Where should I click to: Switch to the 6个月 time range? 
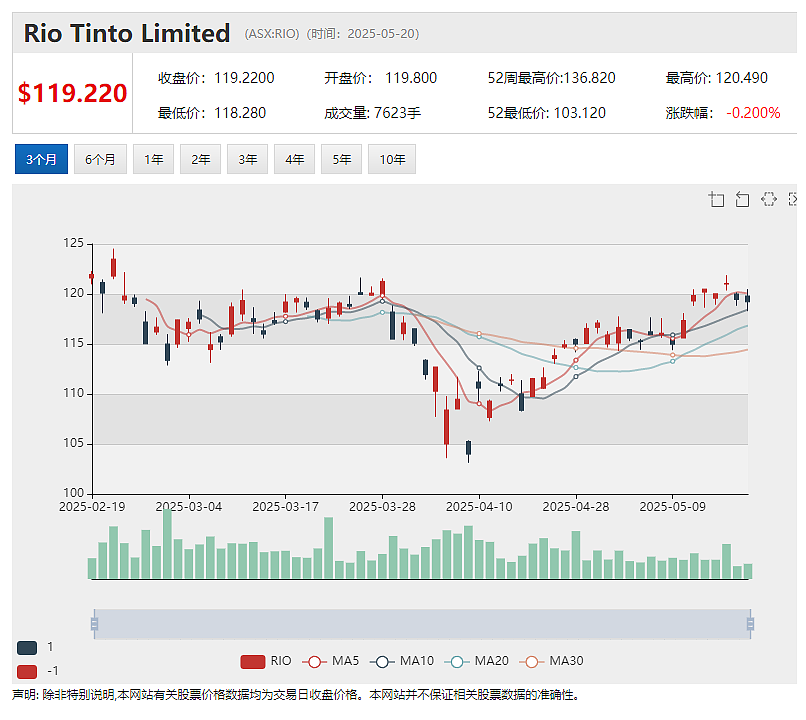(100, 159)
